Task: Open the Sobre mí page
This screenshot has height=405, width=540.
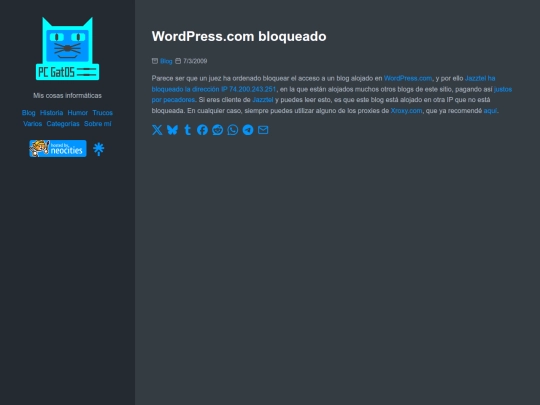Action: (98, 124)
